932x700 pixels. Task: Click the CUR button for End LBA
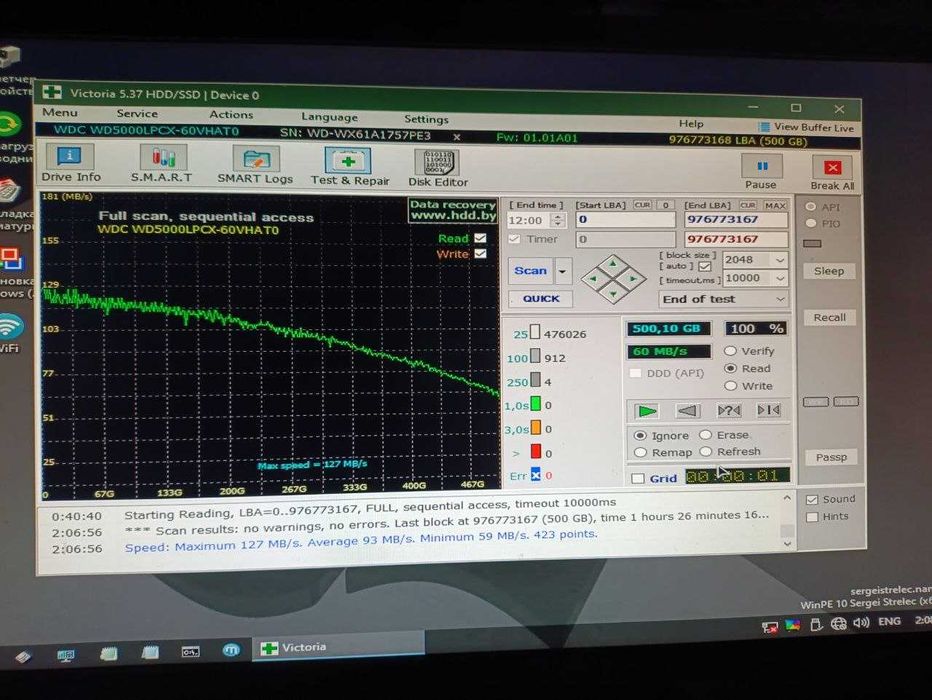pos(748,205)
